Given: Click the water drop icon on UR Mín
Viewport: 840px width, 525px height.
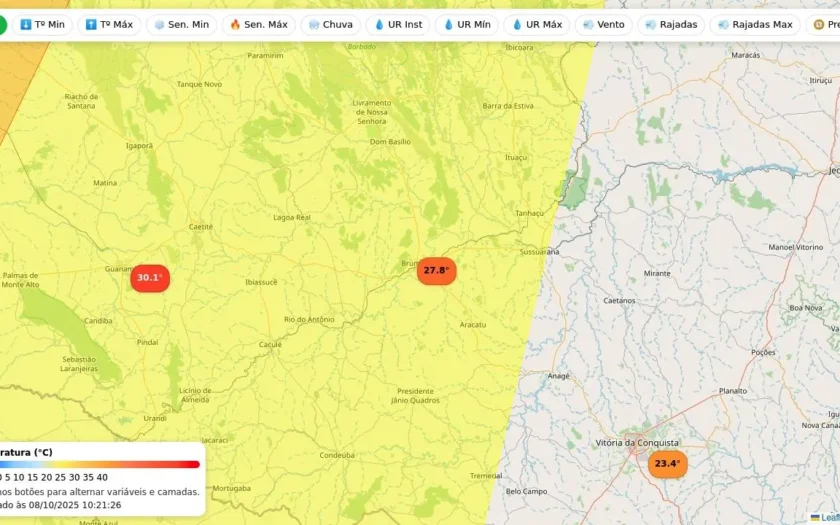Looking at the screenshot, I should [448, 25].
